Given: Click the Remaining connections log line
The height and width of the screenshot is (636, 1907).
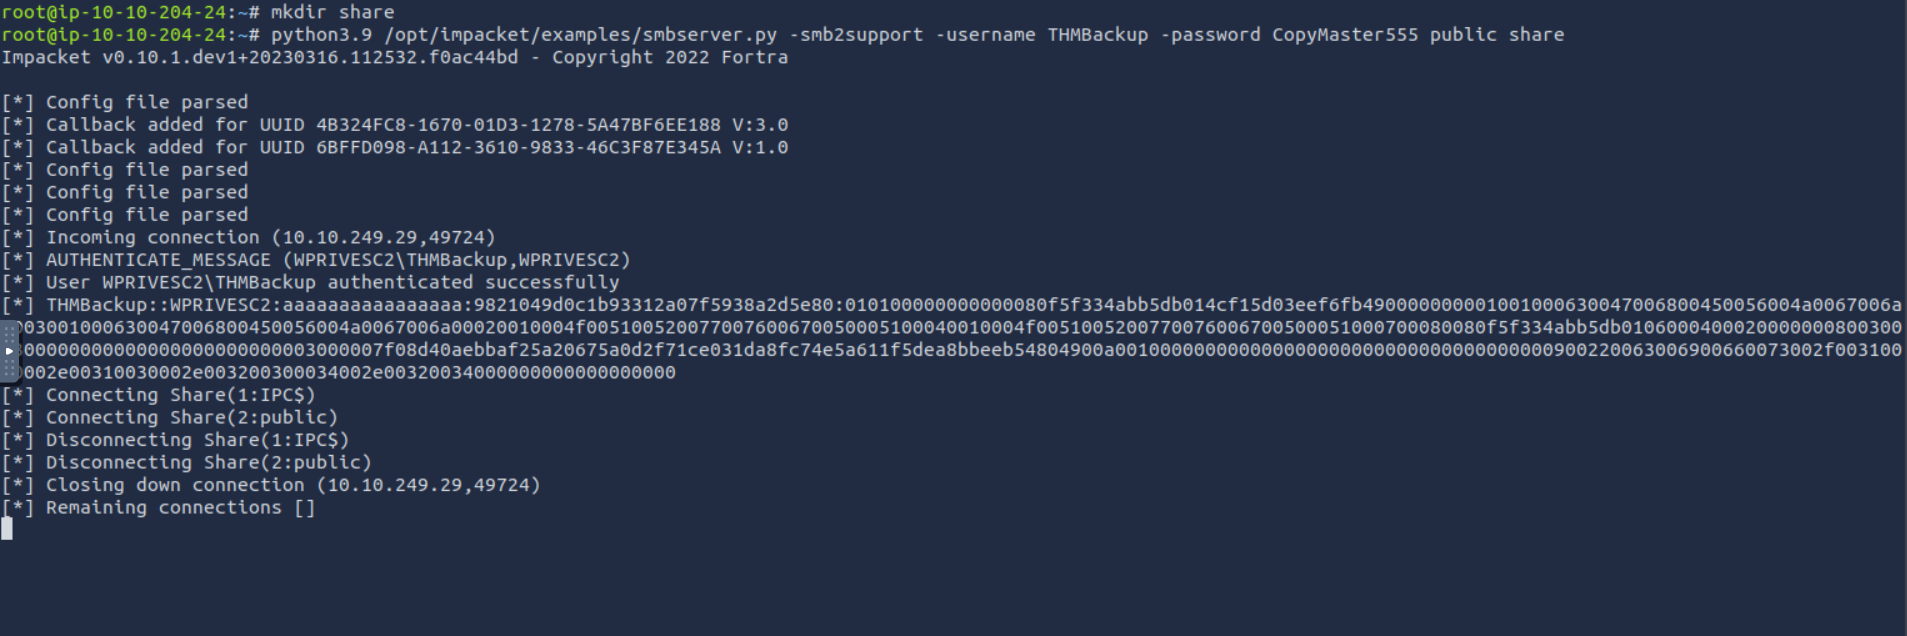Looking at the screenshot, I should [x=158, y=507].
